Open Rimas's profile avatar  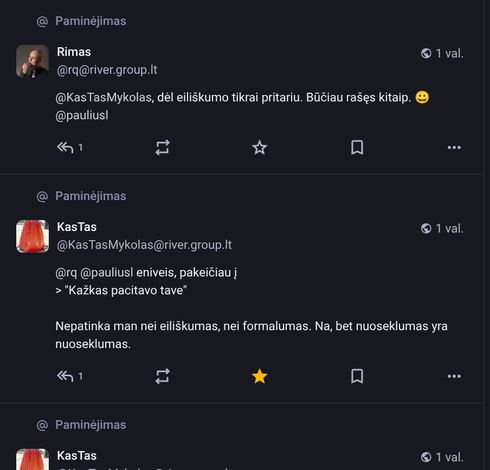(32, 61)
